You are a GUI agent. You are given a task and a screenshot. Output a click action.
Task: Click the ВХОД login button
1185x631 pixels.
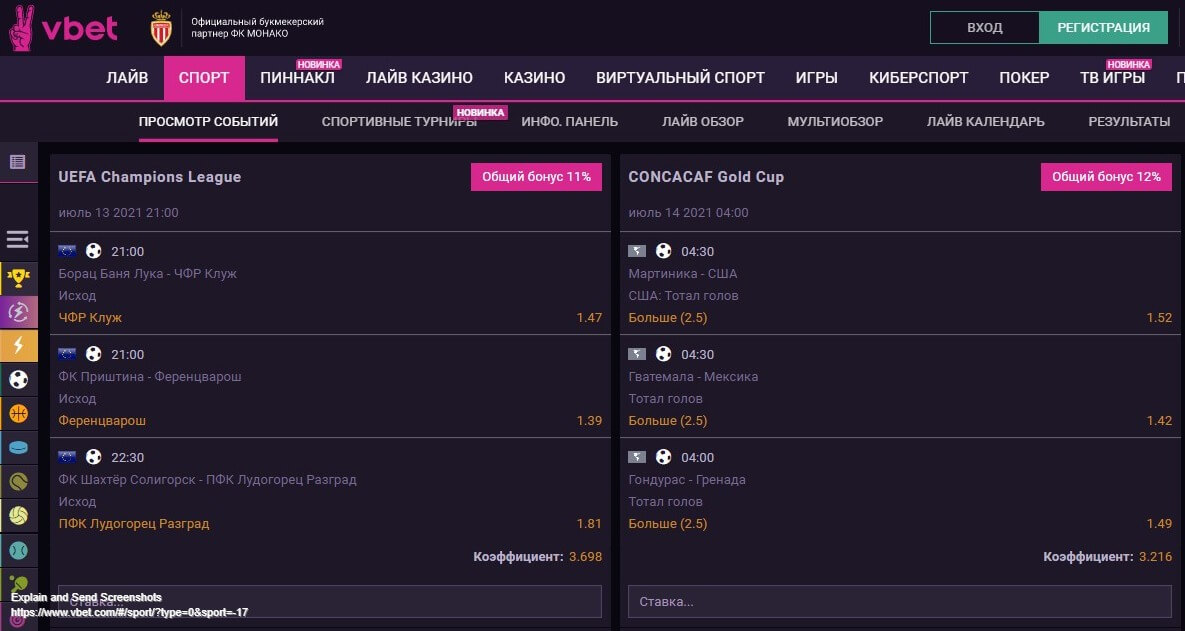pos(985,27)
